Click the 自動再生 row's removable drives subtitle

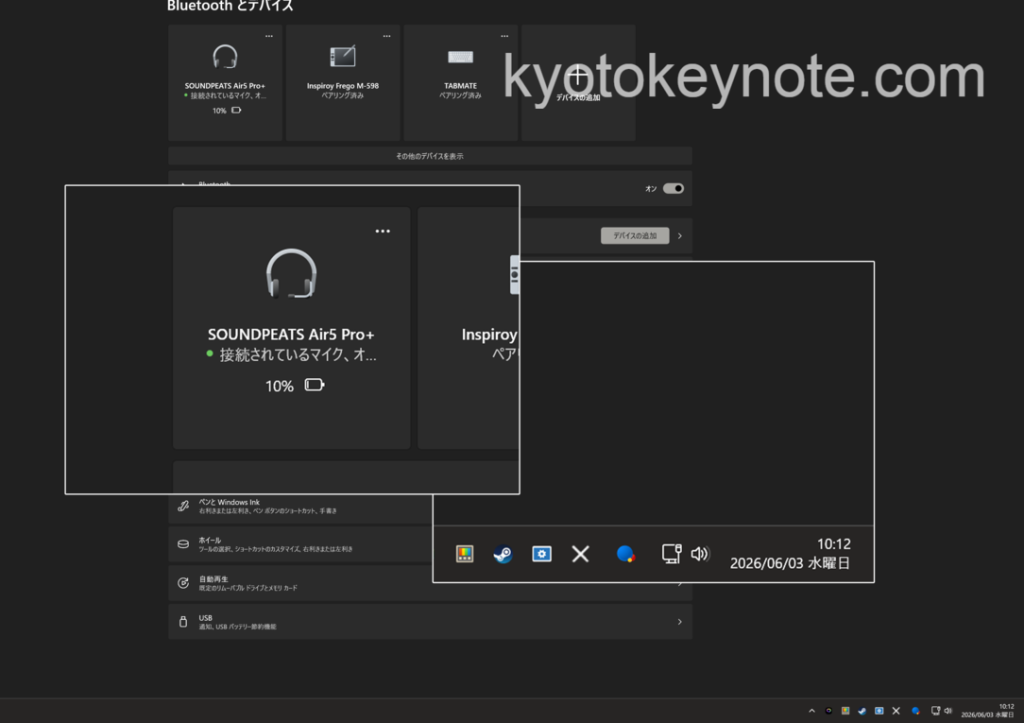[248, 588]
